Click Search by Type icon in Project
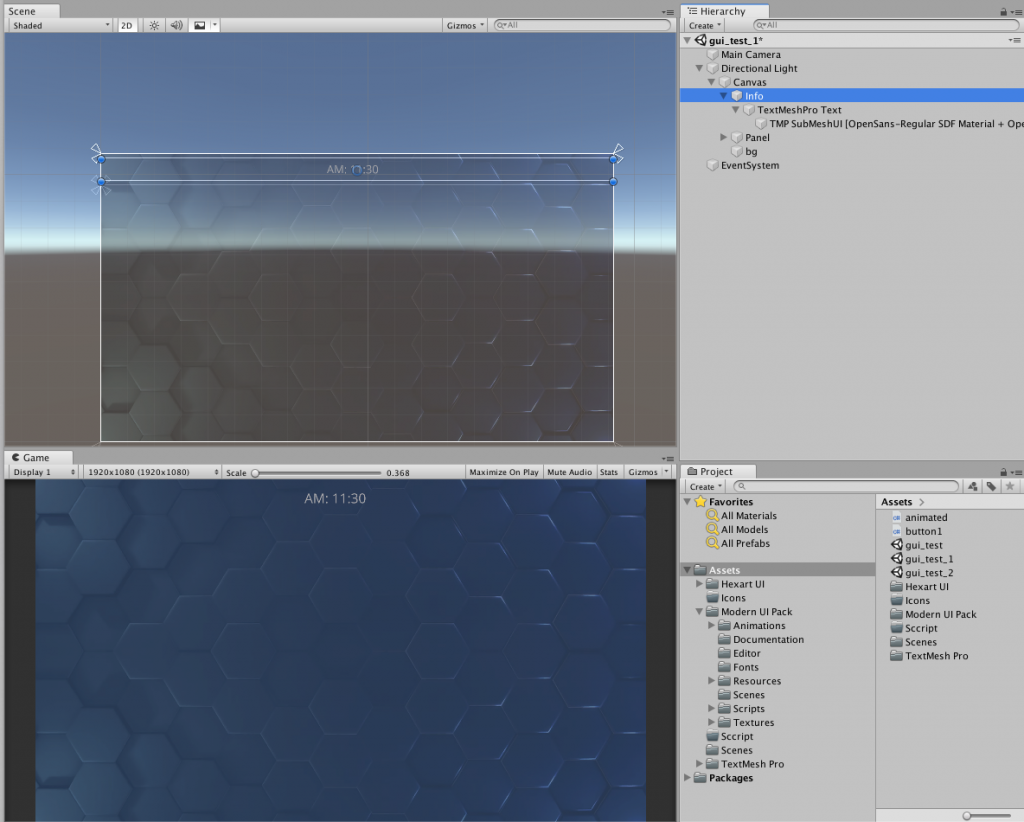The height and width of the screenshot is (822, 1024). pos(972,486)
